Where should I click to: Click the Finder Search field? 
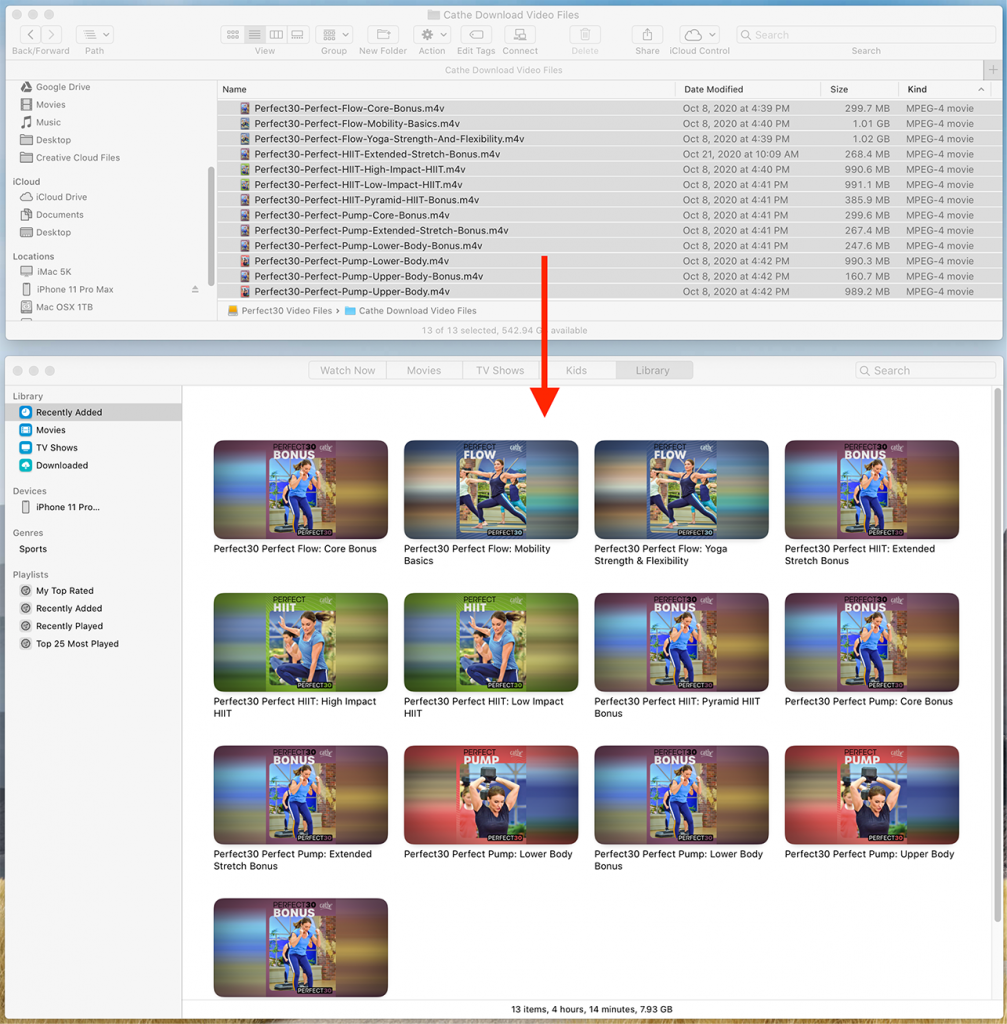(866, 35)
